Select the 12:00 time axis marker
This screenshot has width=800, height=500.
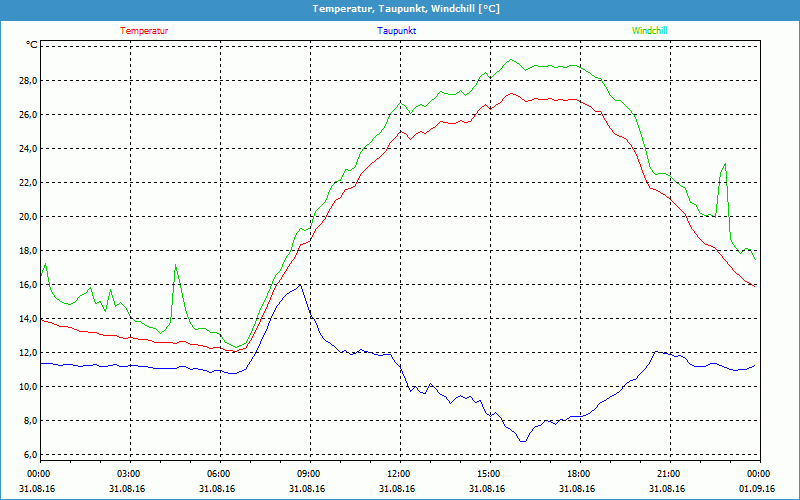tap(398, 474)
